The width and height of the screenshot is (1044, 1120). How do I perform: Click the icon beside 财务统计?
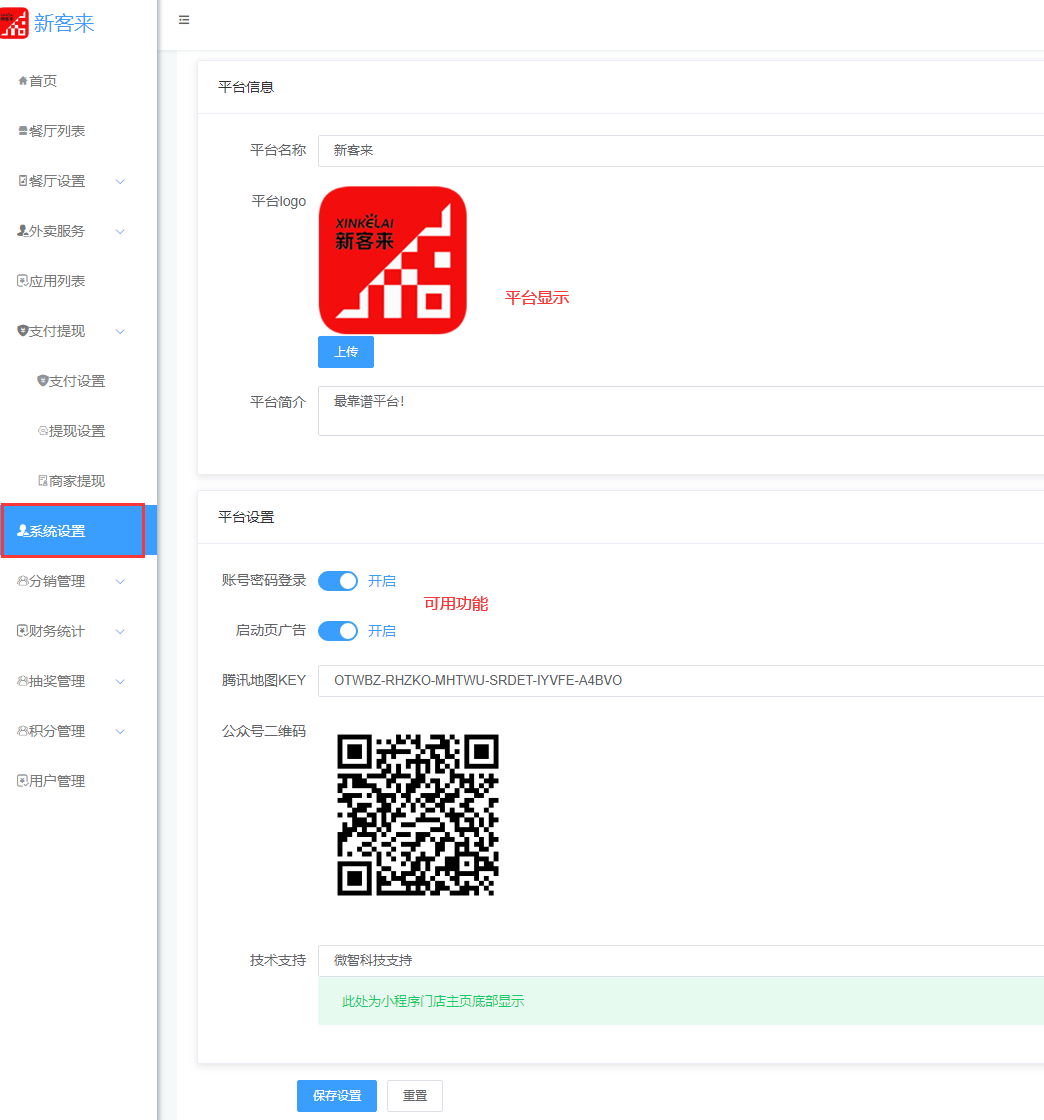click(x=23, y=631)
